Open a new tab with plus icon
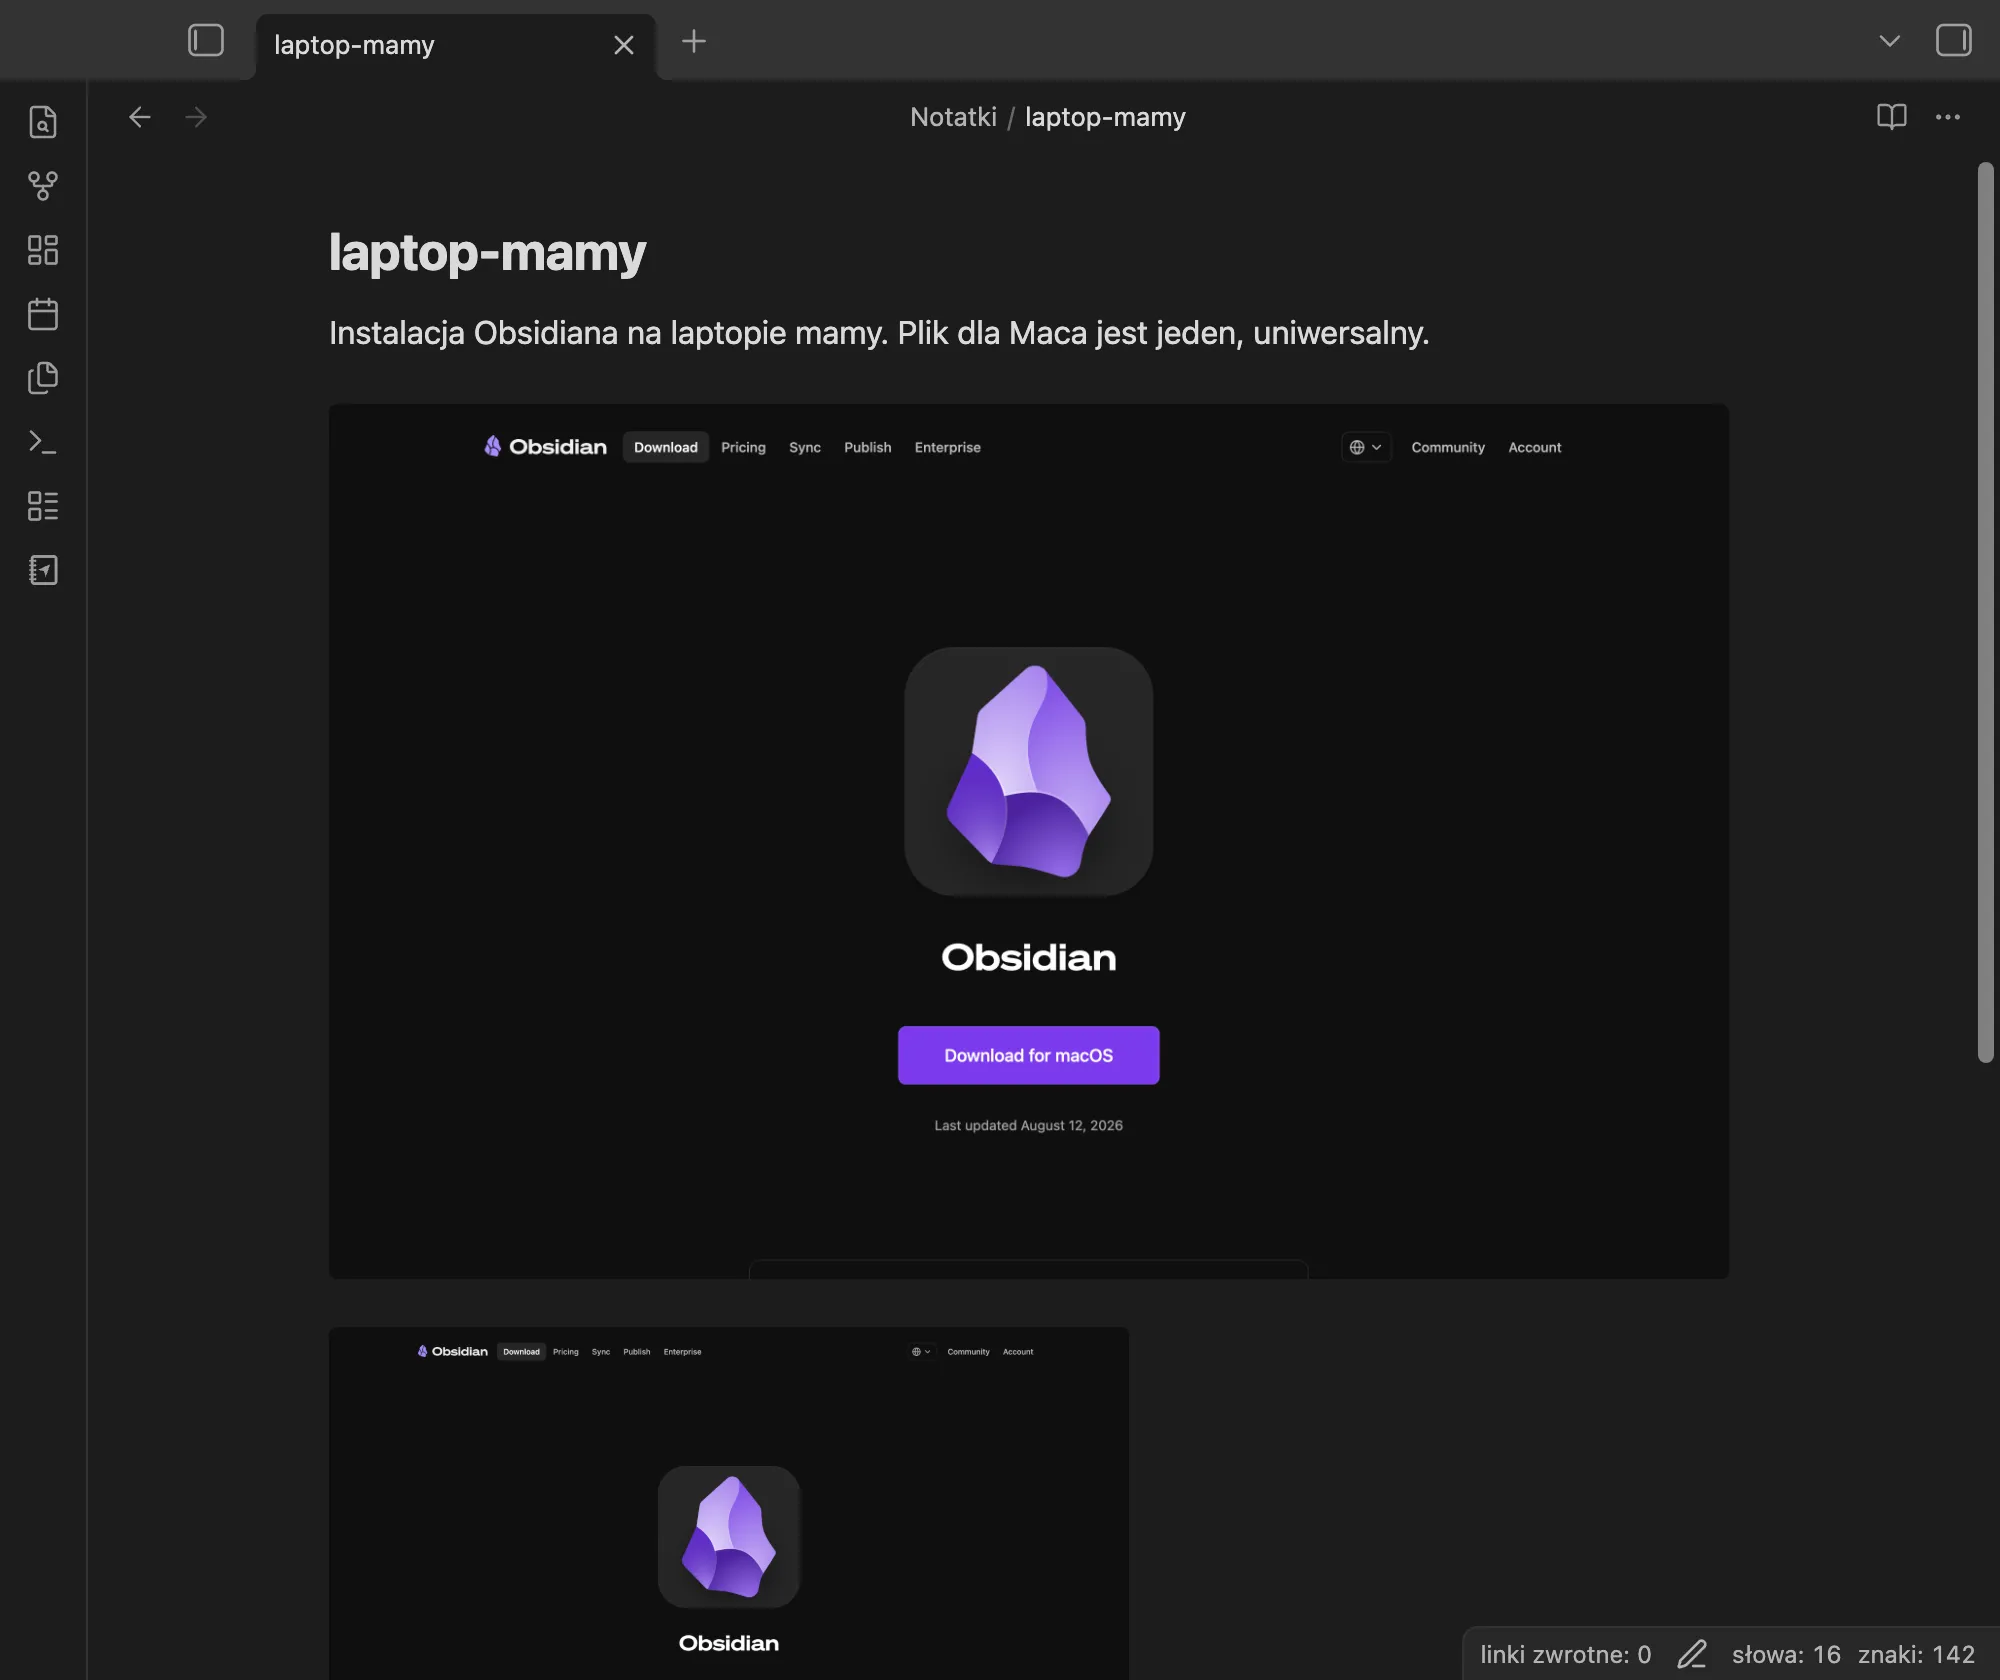 [x=693, y=41]
